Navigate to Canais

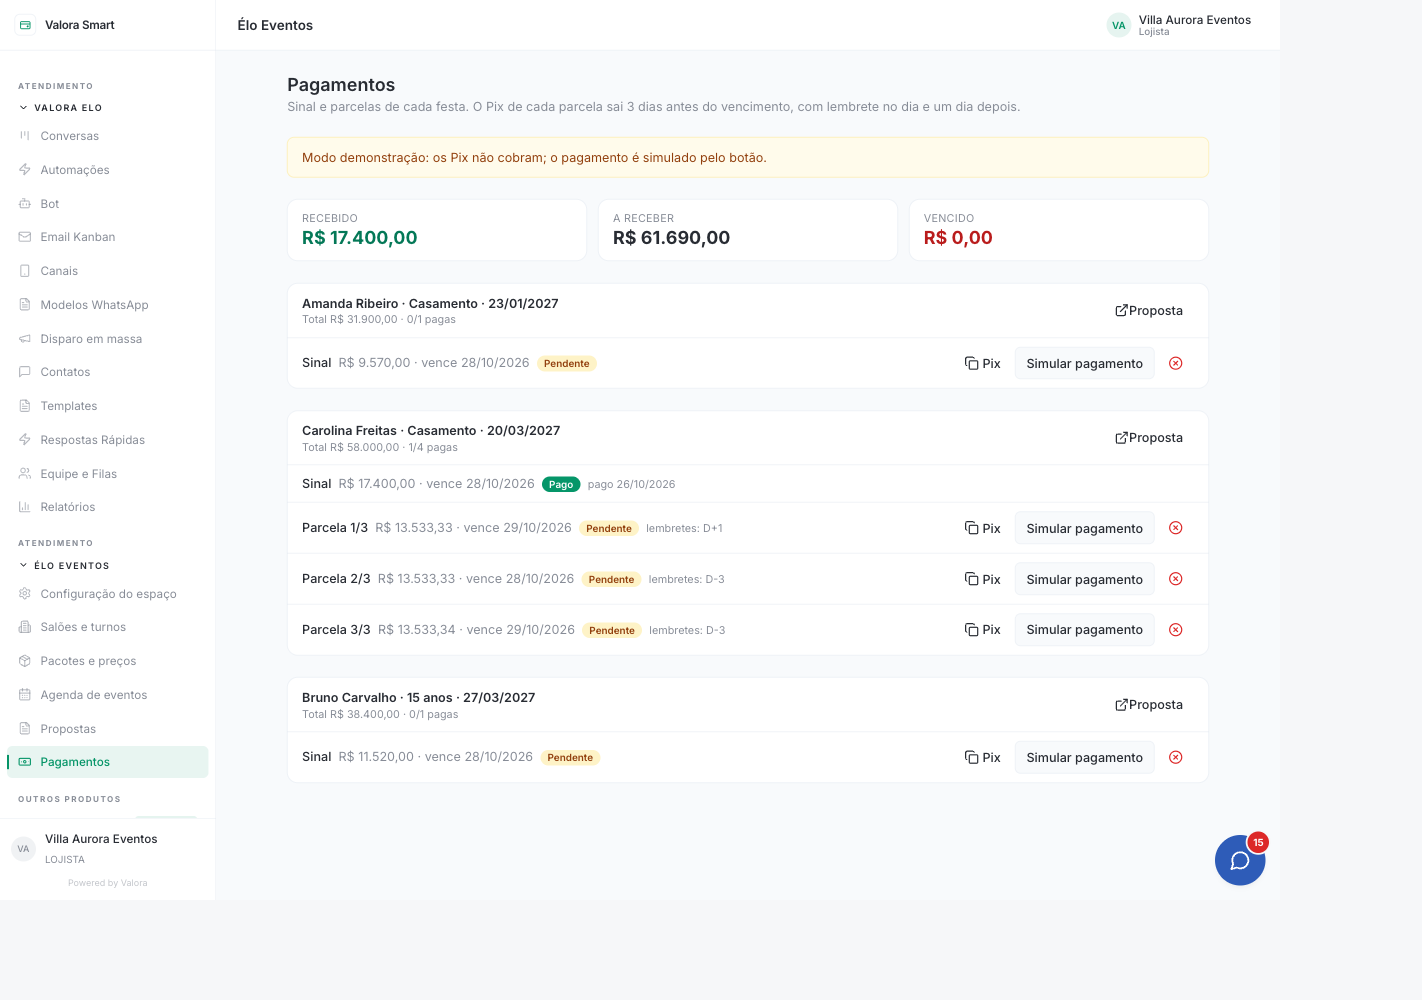tap(108, 271)
